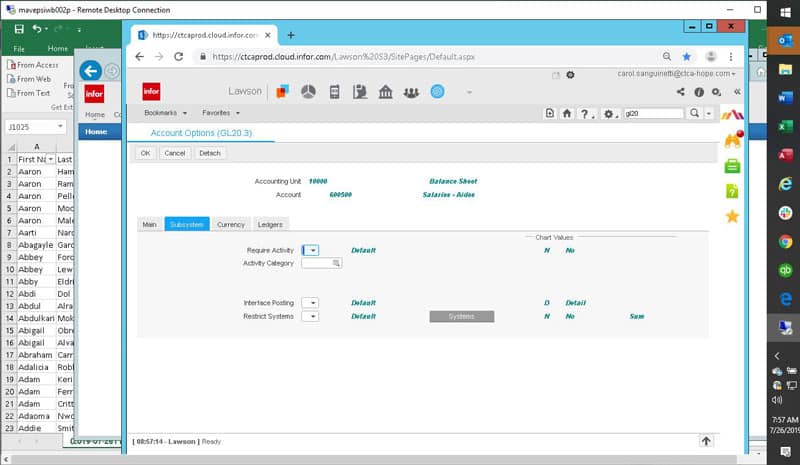Bookmark page with the blue star icon
This screenshot has height=465, width=800.
[x=687, y=57]
